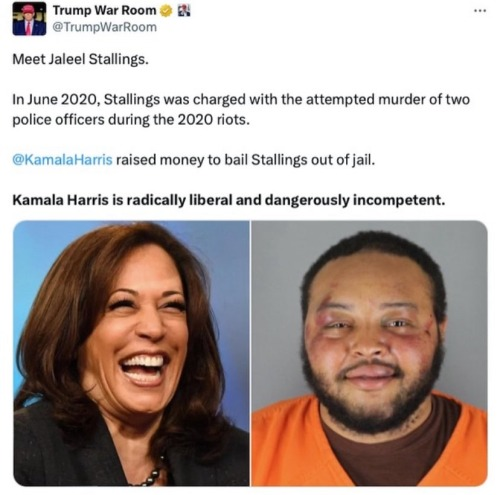Click the red hat in the profile avatar
Viewport: 500px width, 495px height.
[x=29, y=10]
